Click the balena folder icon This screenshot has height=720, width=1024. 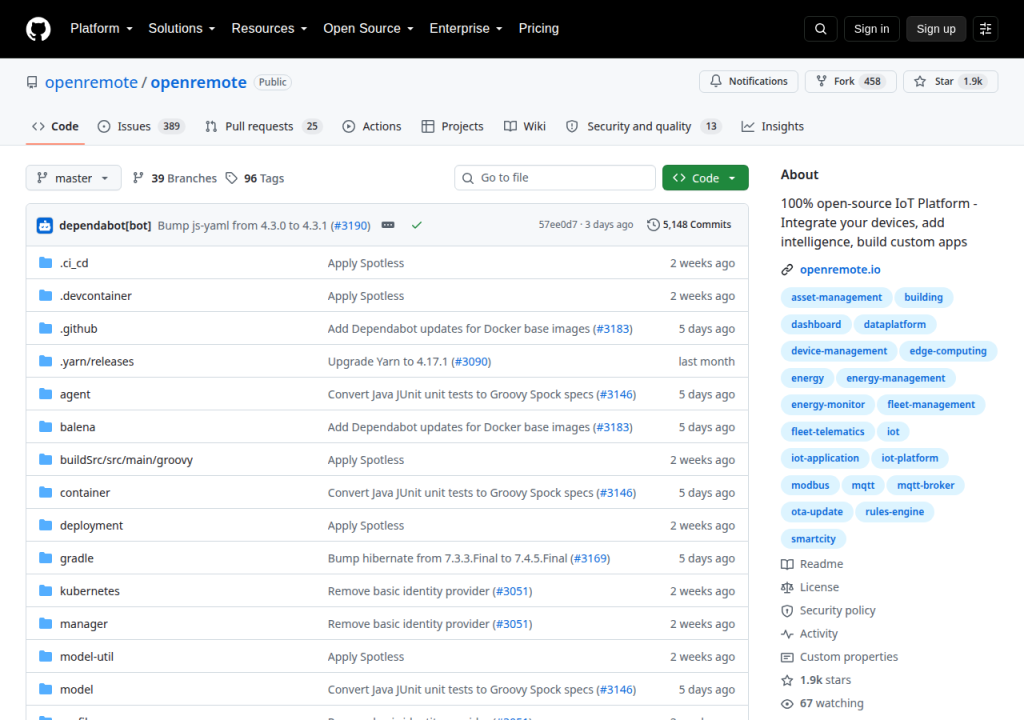coord(45,427)
